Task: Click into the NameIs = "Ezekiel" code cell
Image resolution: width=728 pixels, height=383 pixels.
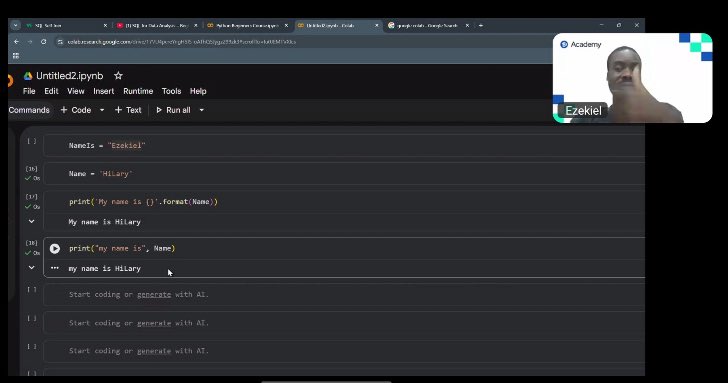Action: point(344,145)
